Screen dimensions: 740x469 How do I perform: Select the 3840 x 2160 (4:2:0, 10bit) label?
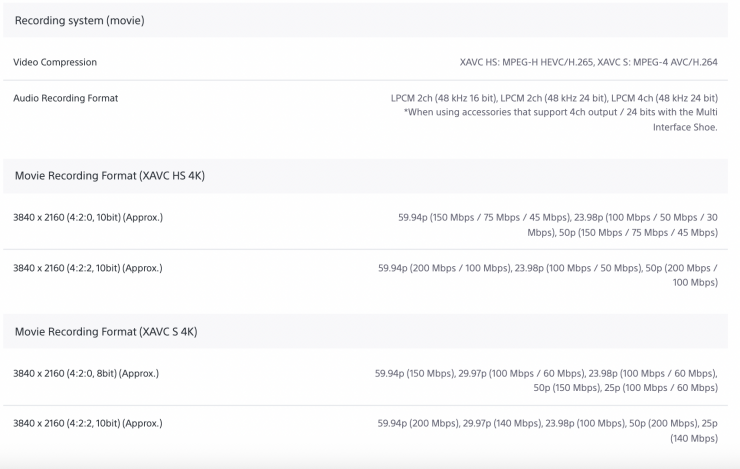88,216
